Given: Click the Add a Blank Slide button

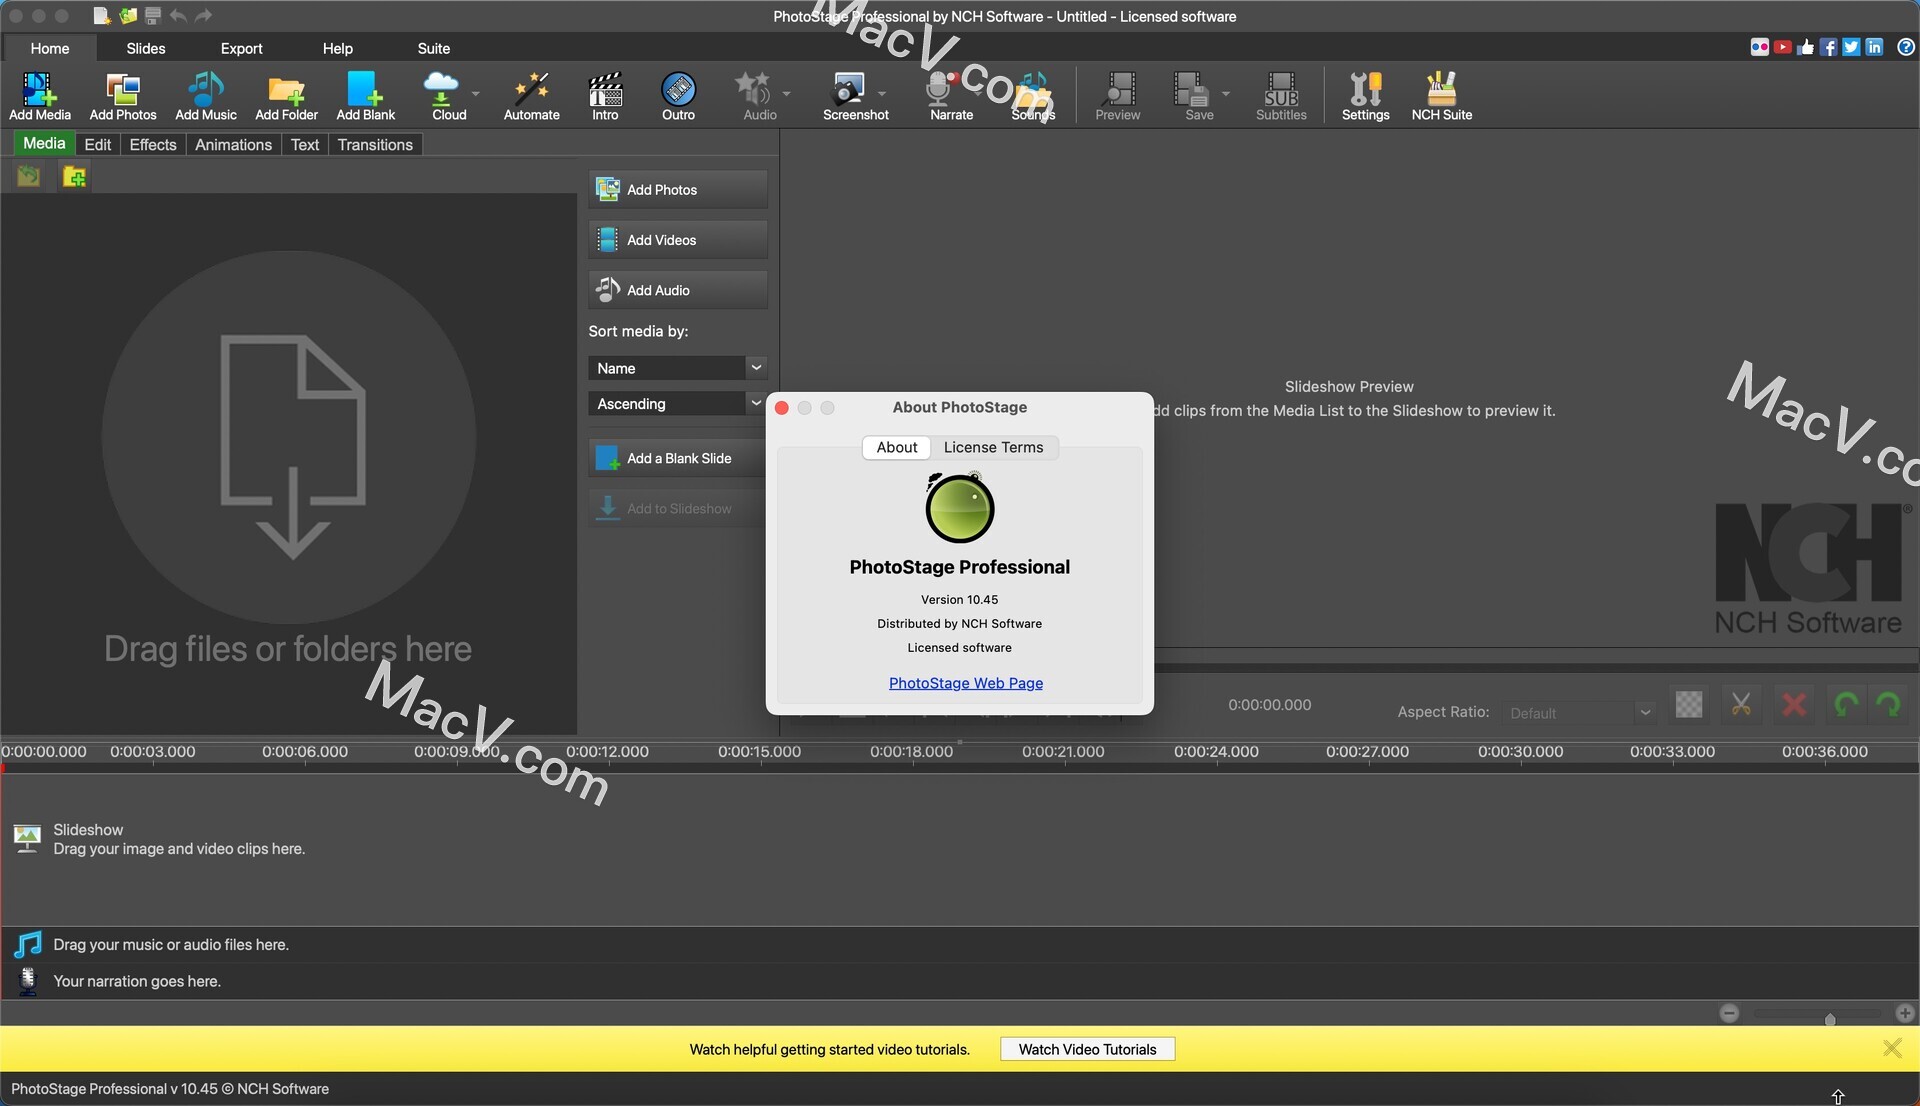Looking at the screenshot, I should click(x=678, y=458).
